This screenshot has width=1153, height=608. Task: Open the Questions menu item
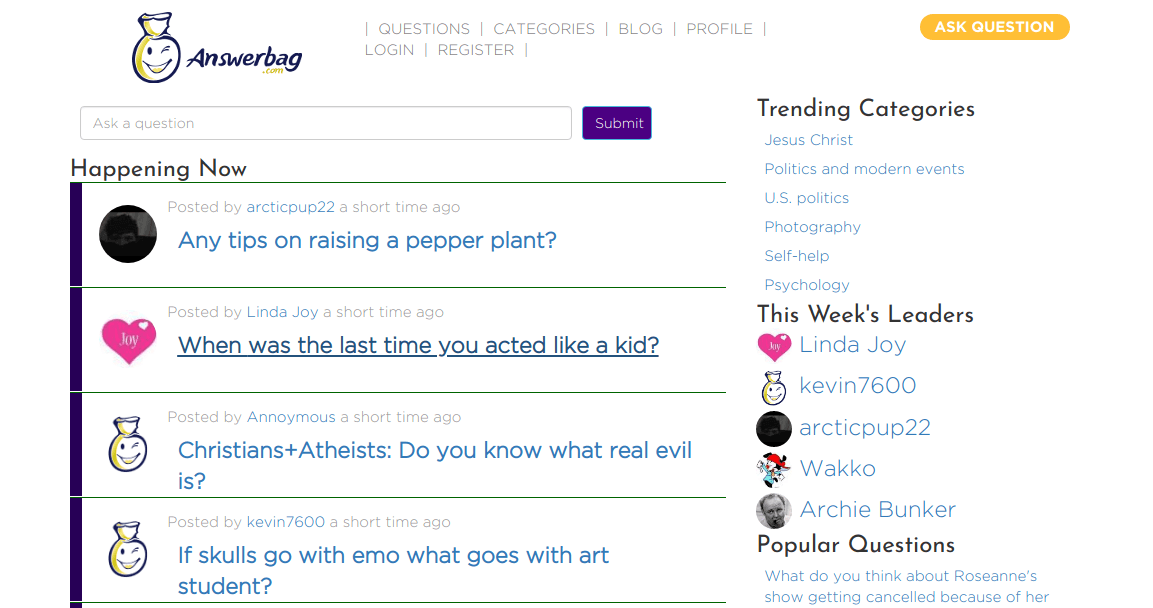point(424,29)
